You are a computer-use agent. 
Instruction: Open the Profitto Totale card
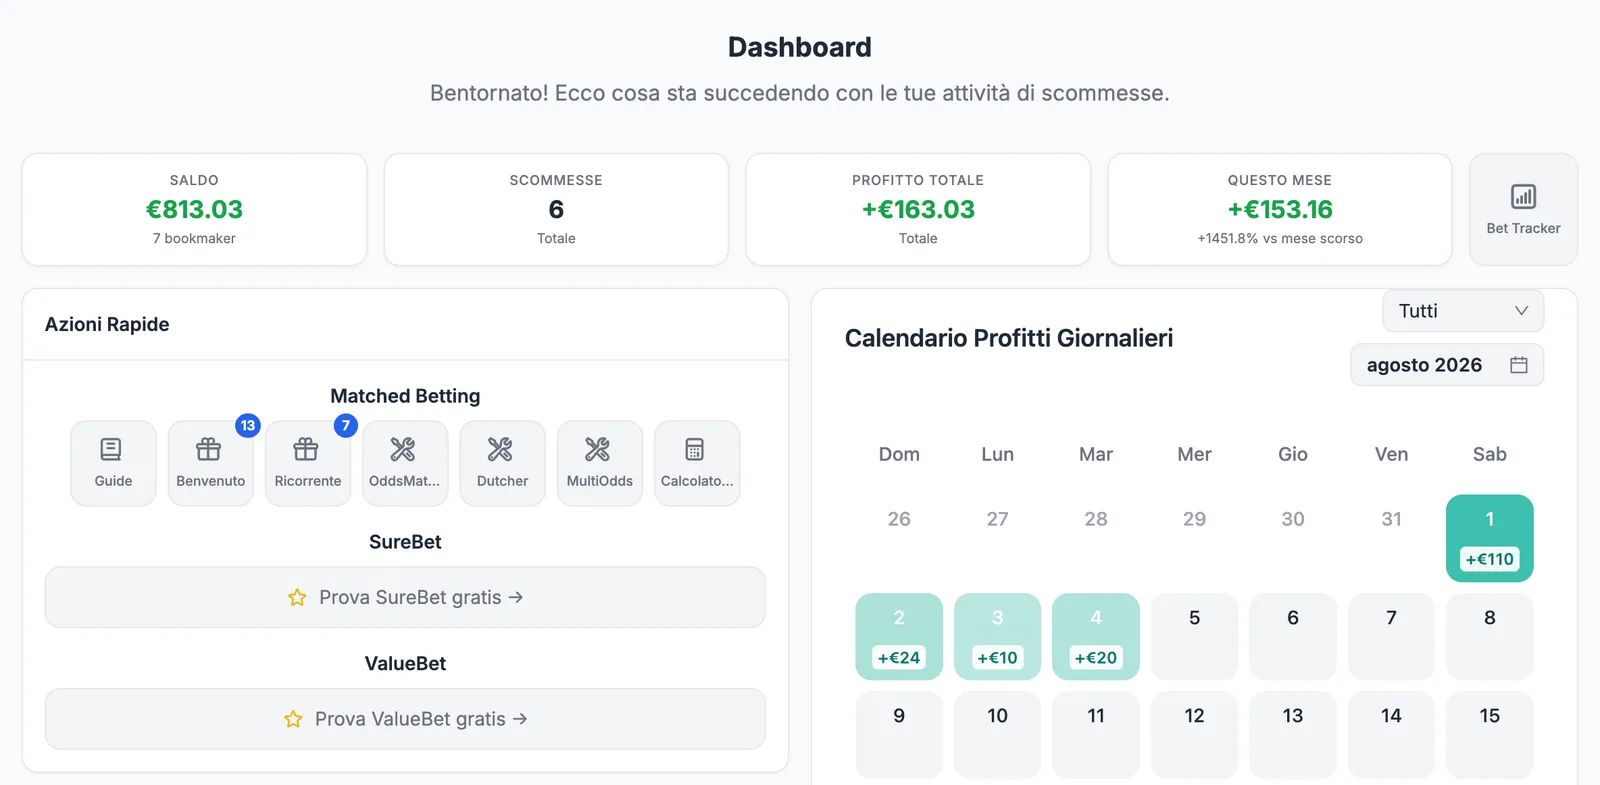coord(918,209)
